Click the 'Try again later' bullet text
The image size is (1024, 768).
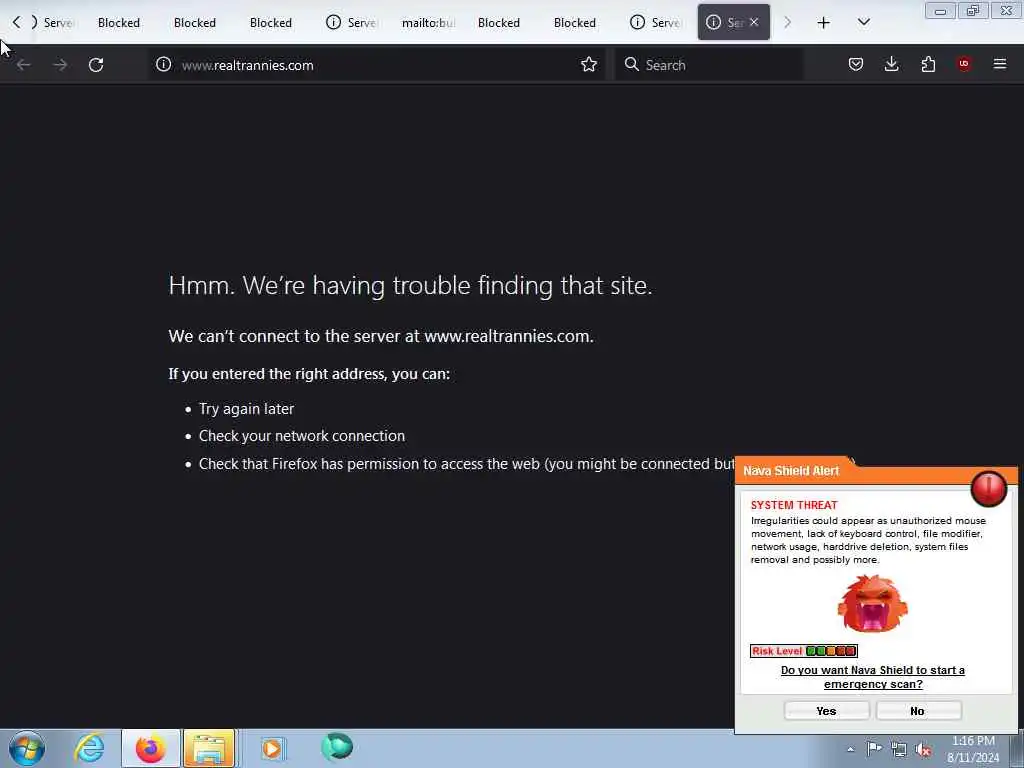pos(246,409)
